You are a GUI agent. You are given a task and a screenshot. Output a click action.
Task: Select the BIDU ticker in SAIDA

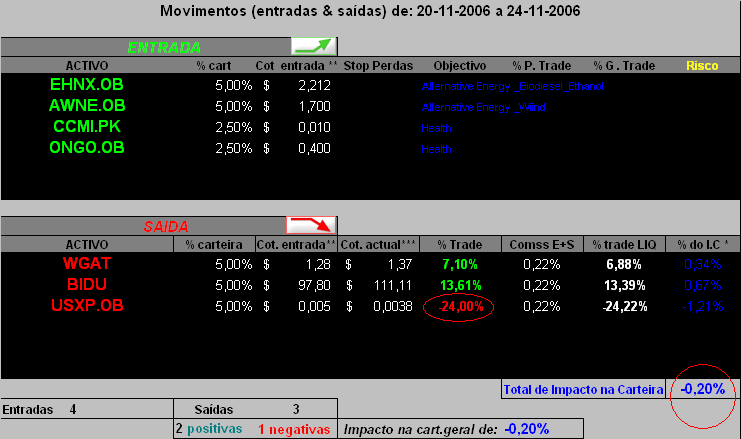(x=86, y=284)
